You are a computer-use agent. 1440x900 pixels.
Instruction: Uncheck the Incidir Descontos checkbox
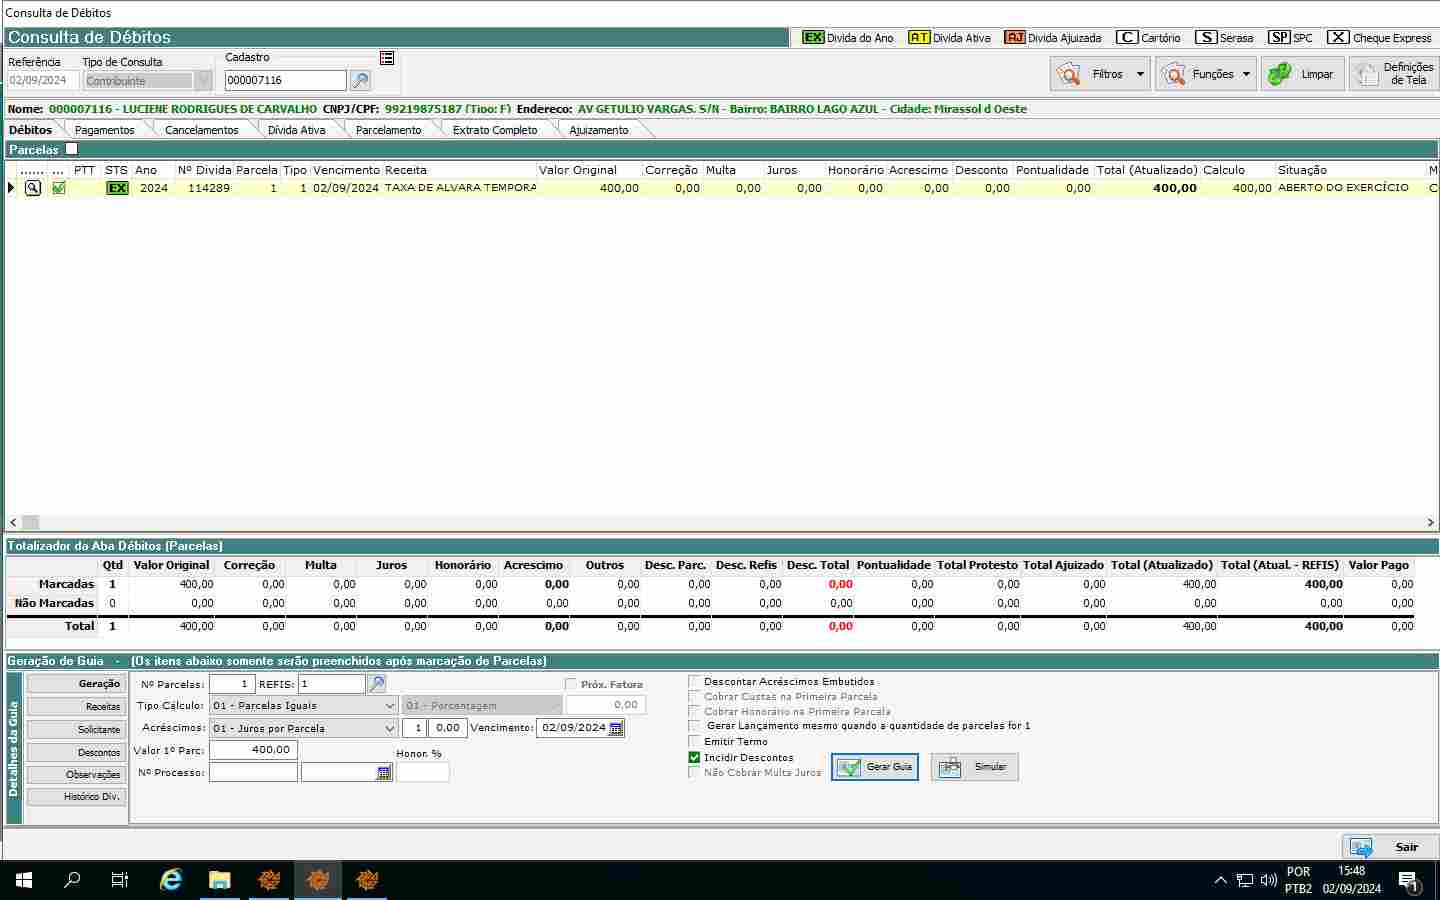click(694, 757)
